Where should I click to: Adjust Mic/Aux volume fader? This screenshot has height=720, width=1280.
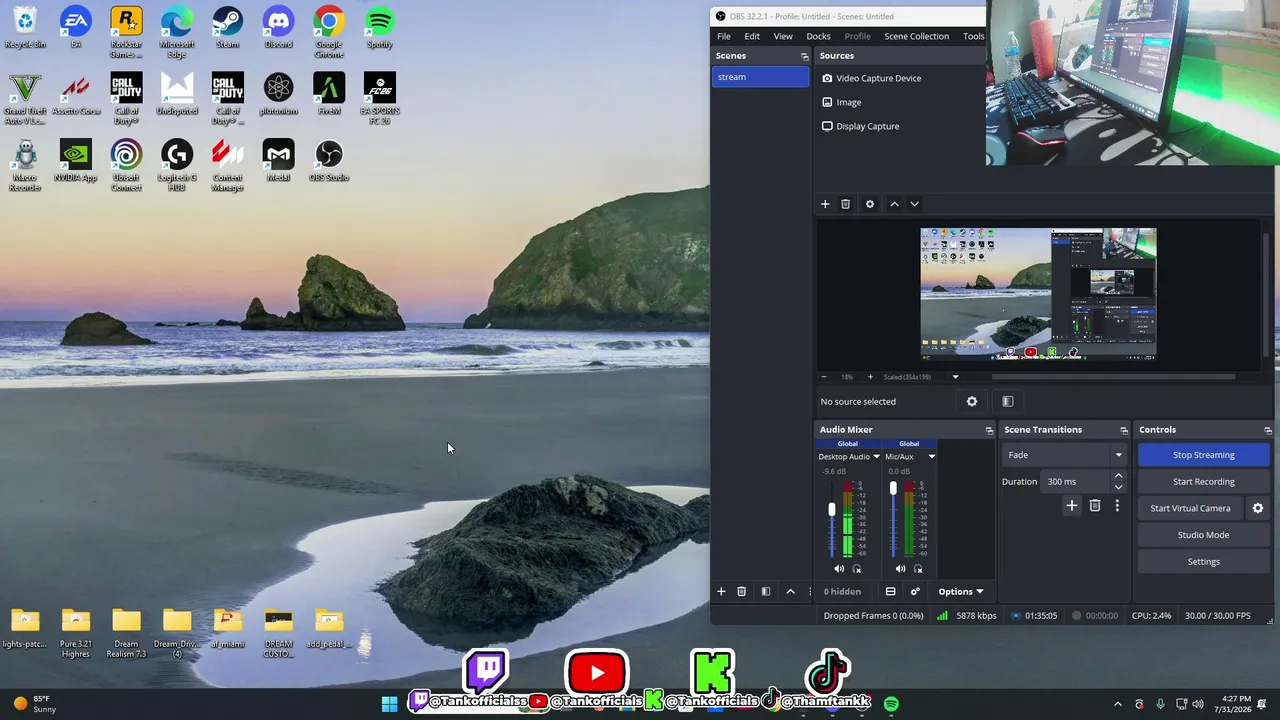[893, 489]
